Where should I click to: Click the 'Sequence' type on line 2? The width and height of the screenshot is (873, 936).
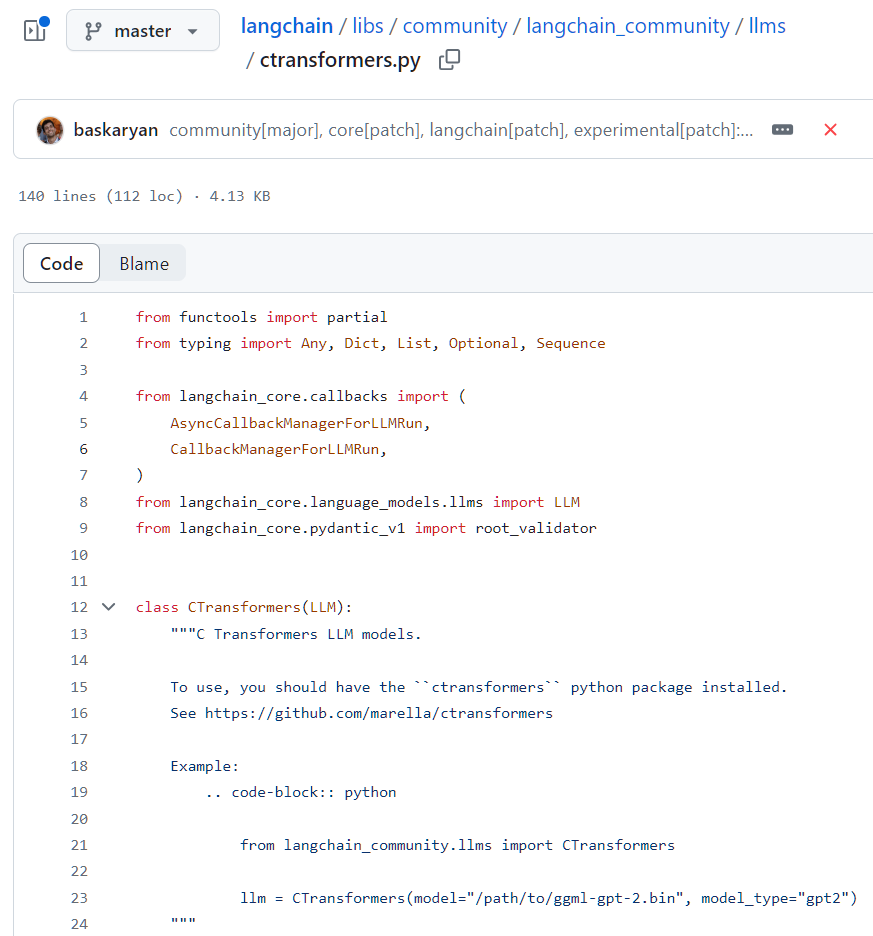pyautogui.click(x=571, y=343)
